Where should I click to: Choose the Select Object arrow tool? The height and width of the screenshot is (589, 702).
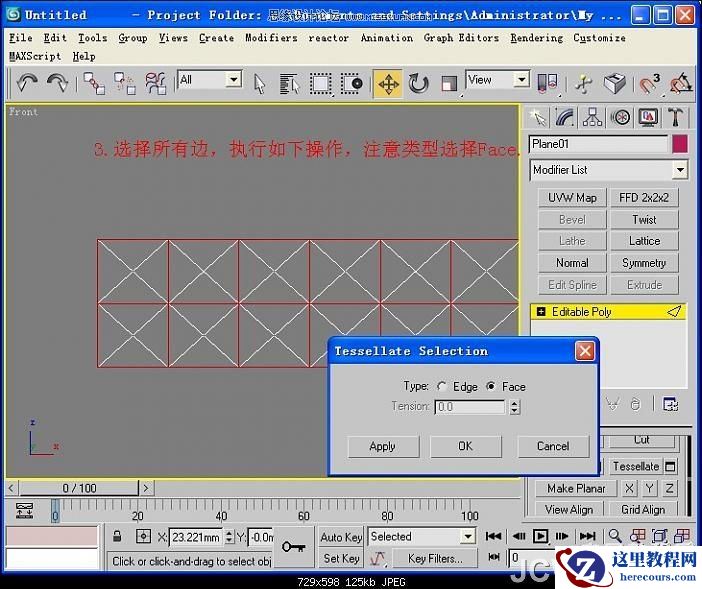(259, 84)
